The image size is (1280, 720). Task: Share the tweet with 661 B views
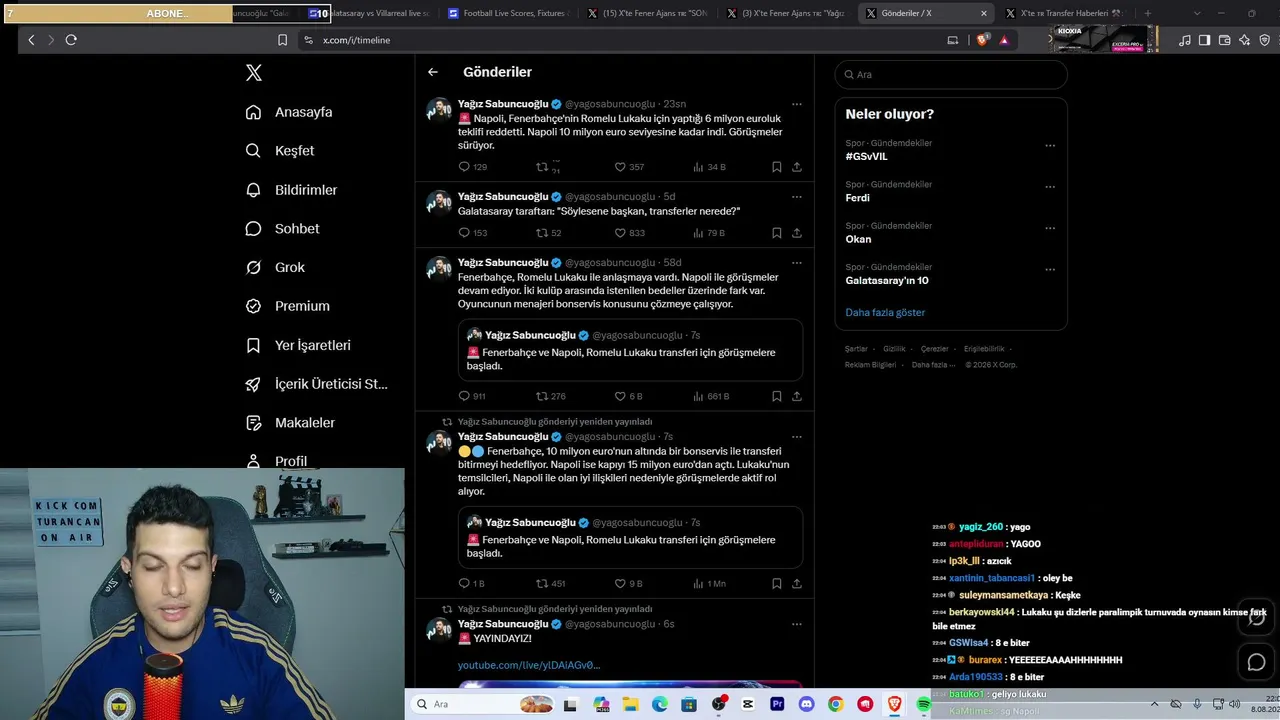797,396
